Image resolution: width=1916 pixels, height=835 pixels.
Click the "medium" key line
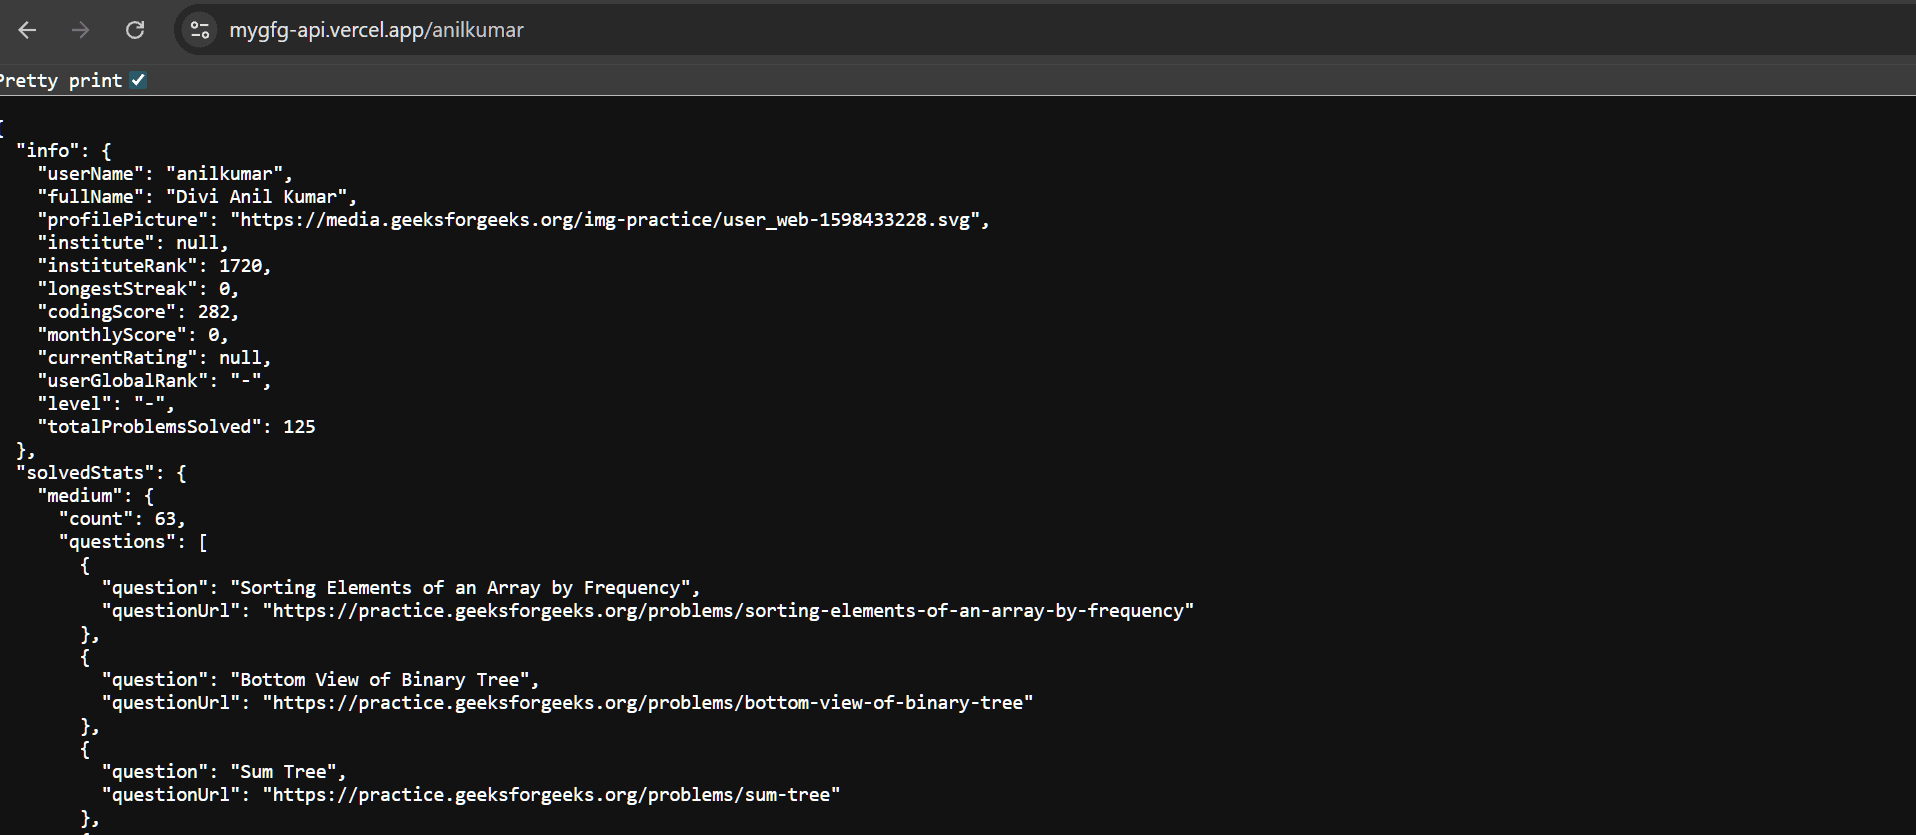96,496
